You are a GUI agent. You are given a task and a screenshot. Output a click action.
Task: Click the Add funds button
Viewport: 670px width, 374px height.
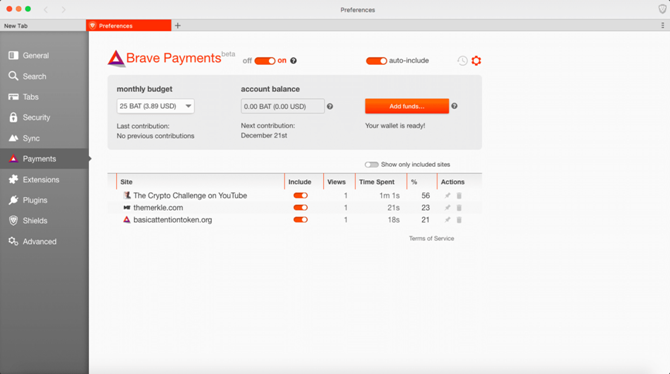tap(407, 106)
